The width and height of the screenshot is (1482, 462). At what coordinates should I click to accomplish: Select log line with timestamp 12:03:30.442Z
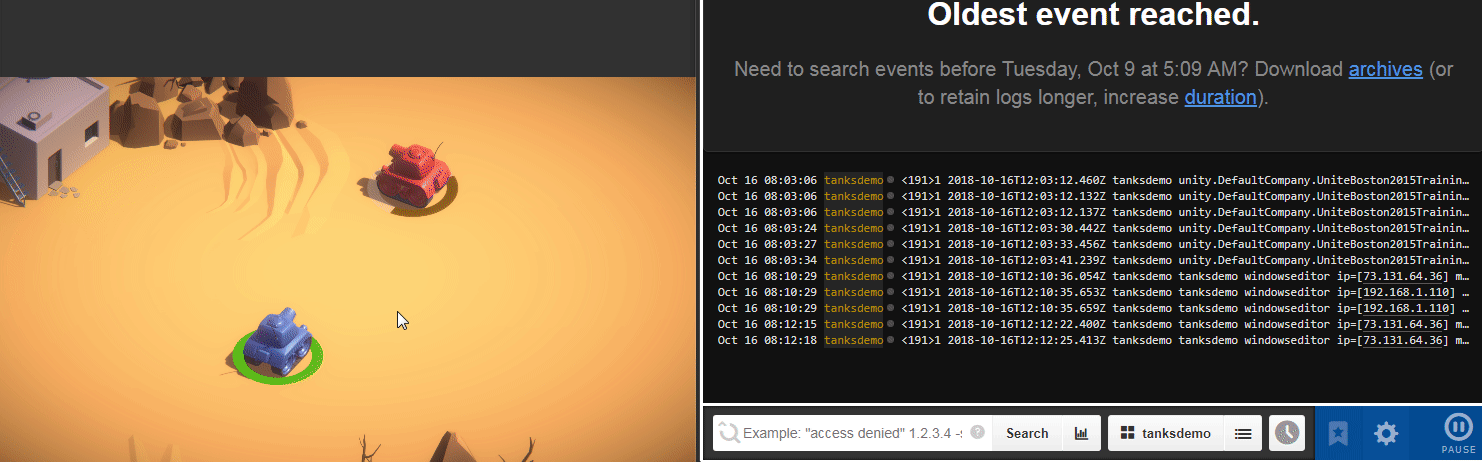pos(1094,228)
